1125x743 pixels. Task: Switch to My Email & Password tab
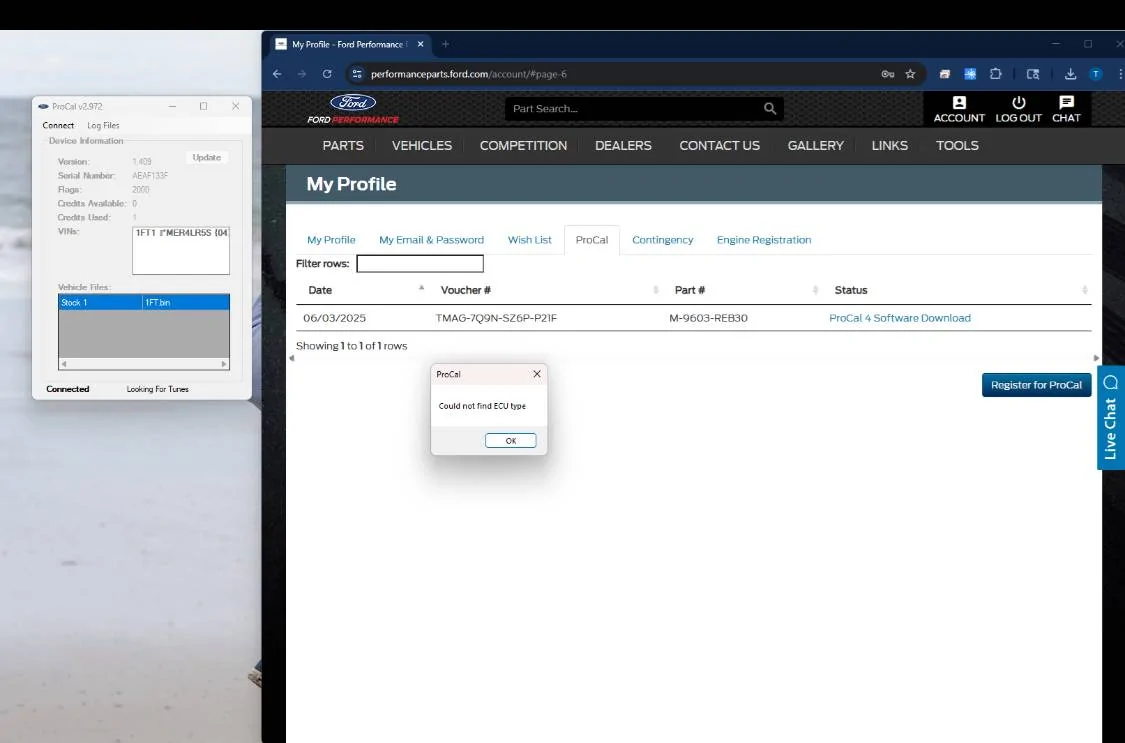[x=431, y=240]
